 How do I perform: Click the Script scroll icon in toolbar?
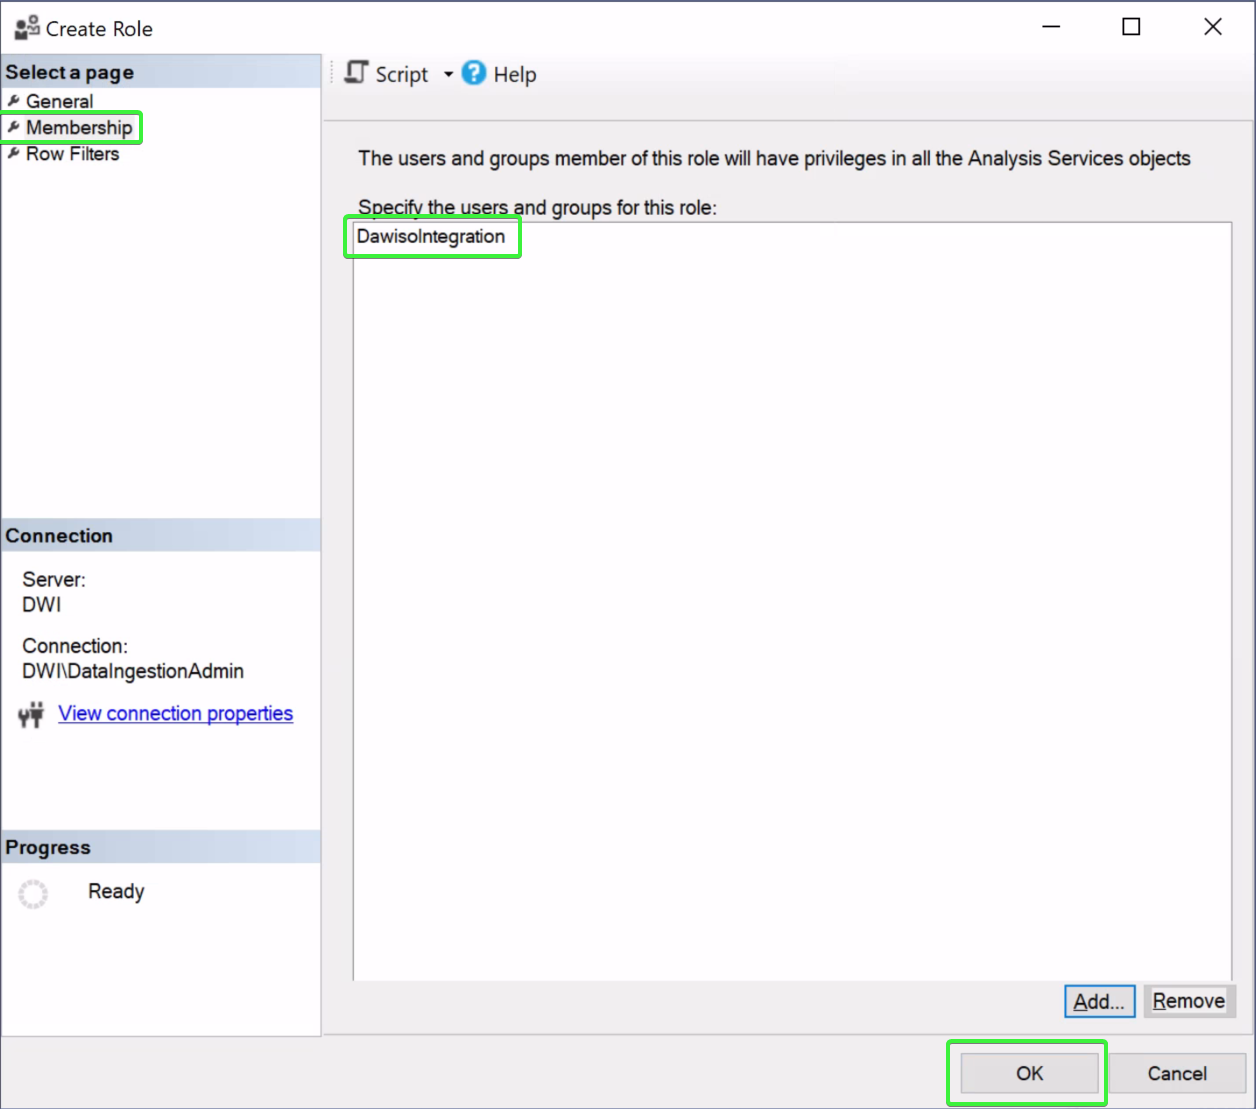pos(356,73)
